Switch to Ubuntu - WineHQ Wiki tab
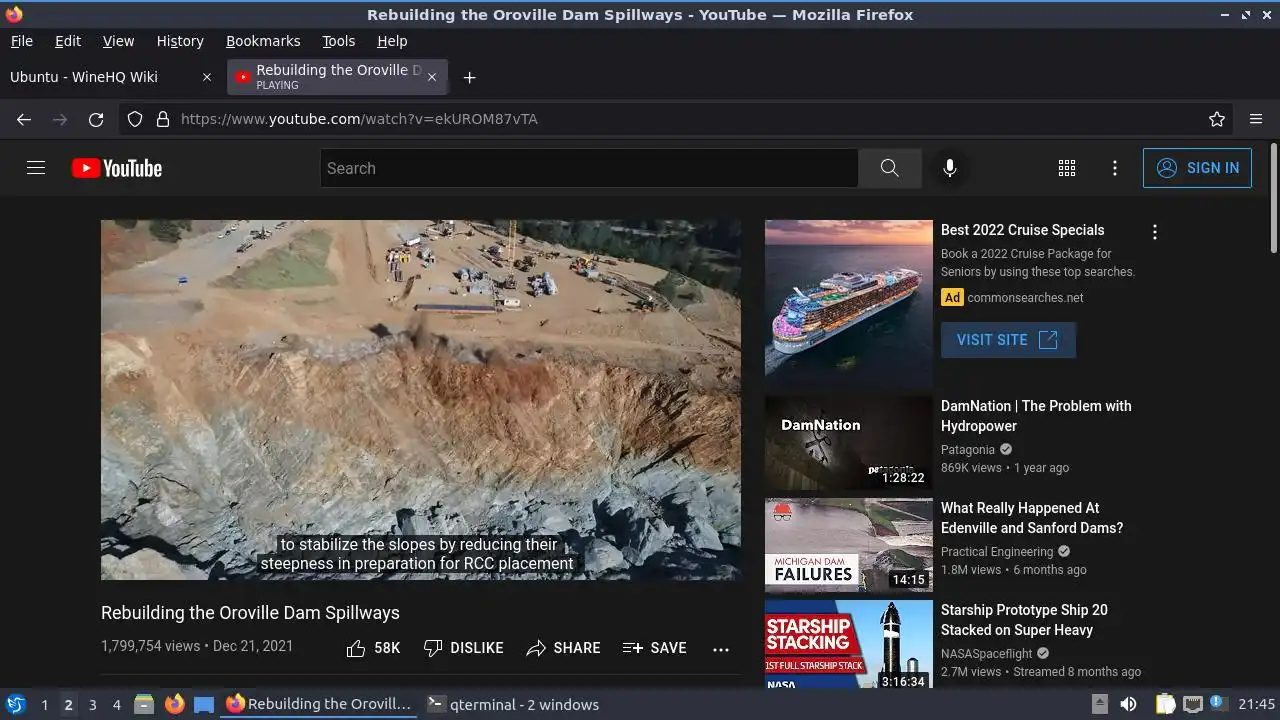The height and width of the screenshot is (720, 1280). pyautogui.click(x=84, y=77)
